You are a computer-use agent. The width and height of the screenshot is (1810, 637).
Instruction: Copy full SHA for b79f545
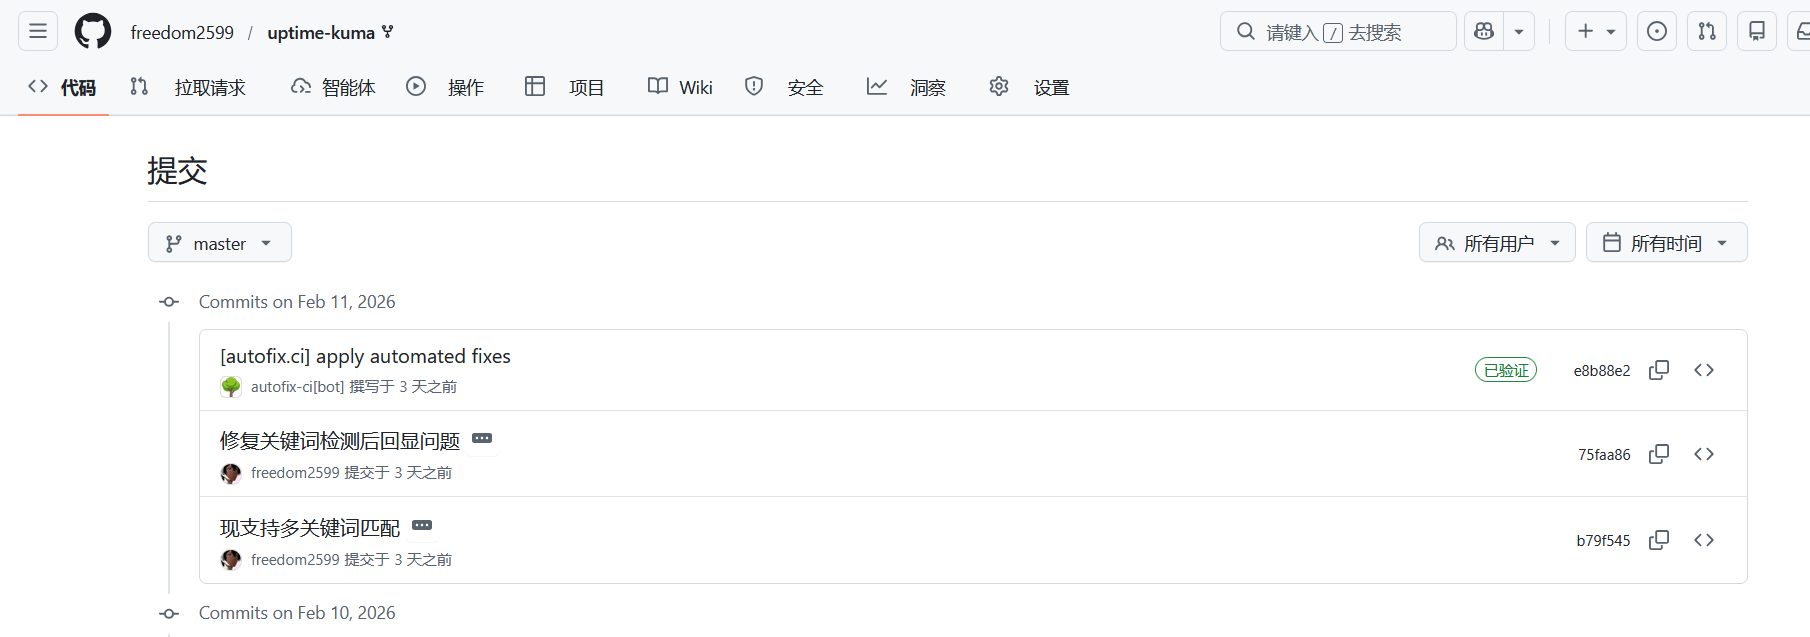[x=1659, y=540]
